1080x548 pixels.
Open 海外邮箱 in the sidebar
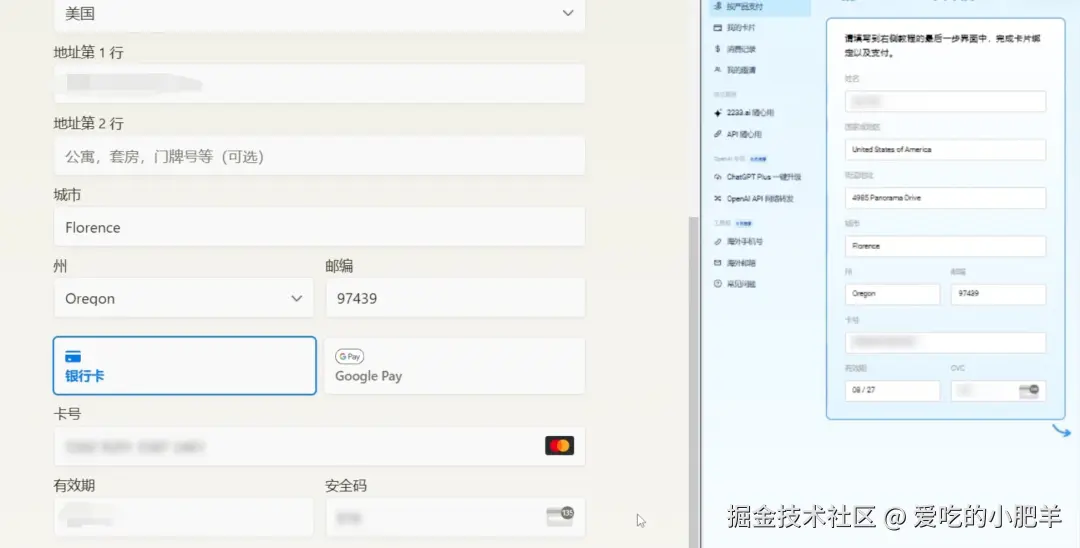point(734,263)
